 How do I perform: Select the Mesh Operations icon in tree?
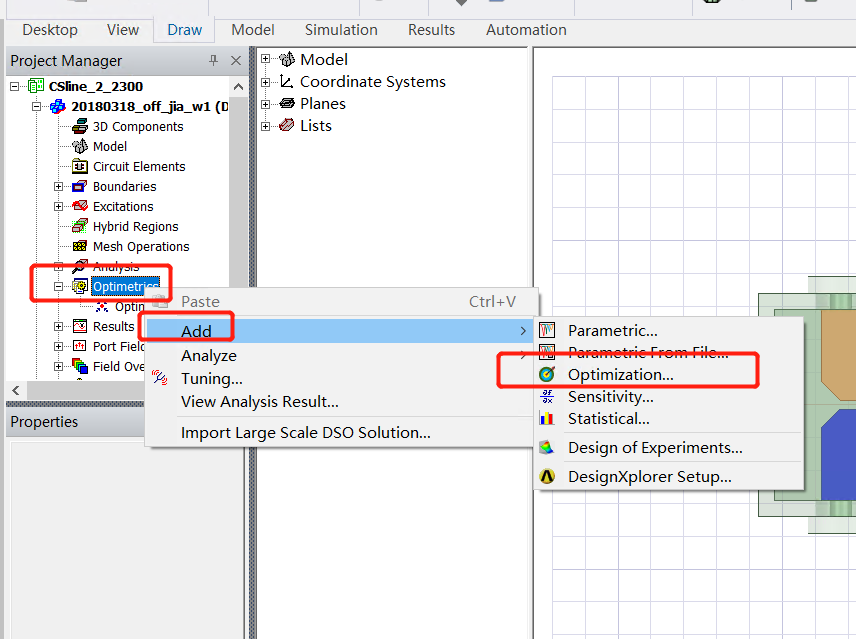80,247
